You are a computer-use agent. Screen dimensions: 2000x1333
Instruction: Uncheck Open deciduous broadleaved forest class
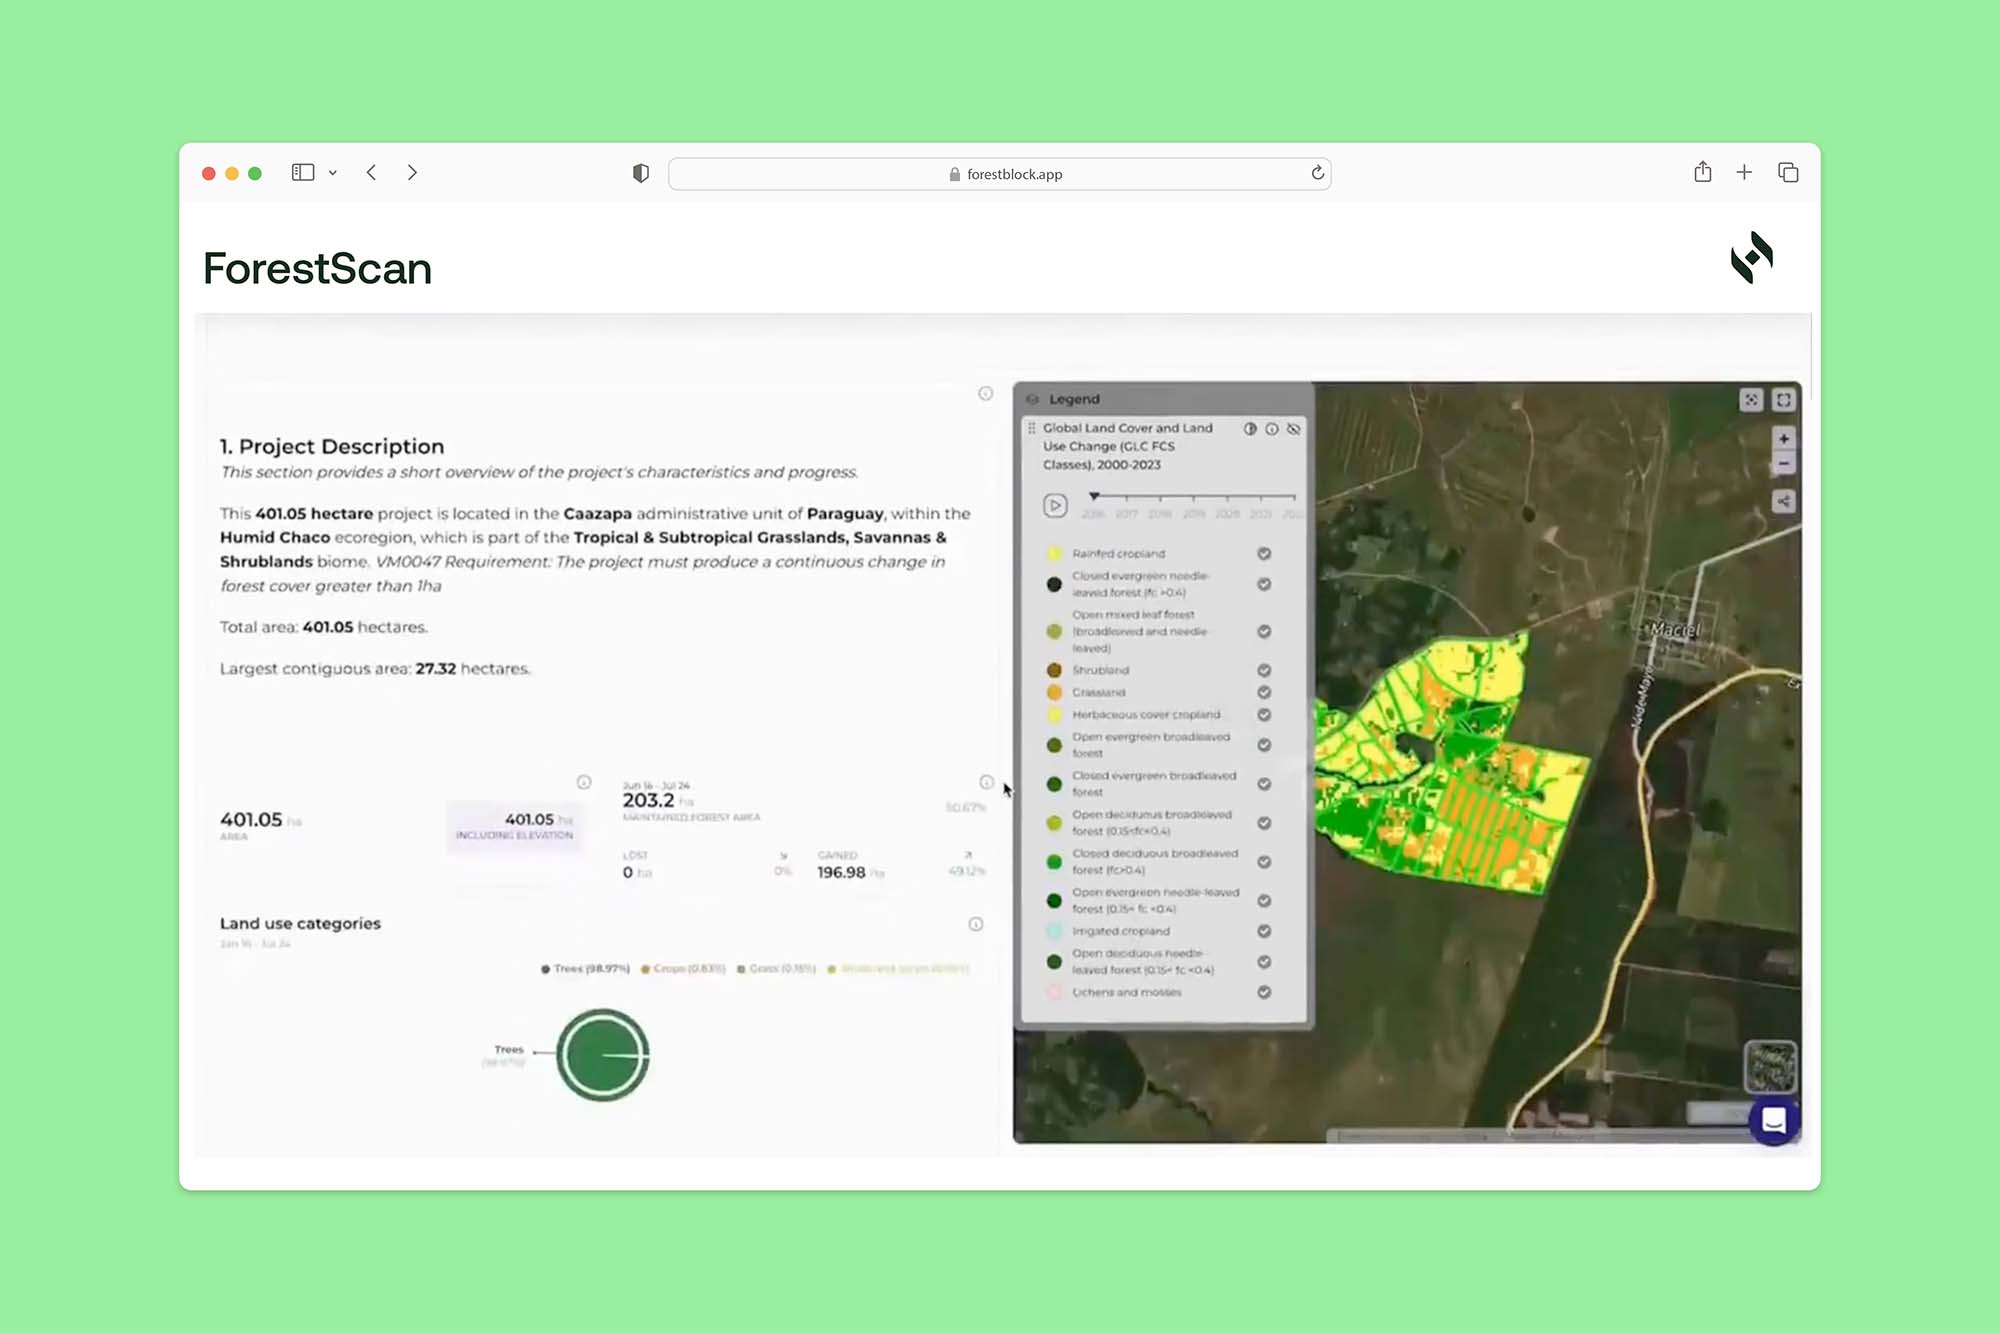[1264, 823]
